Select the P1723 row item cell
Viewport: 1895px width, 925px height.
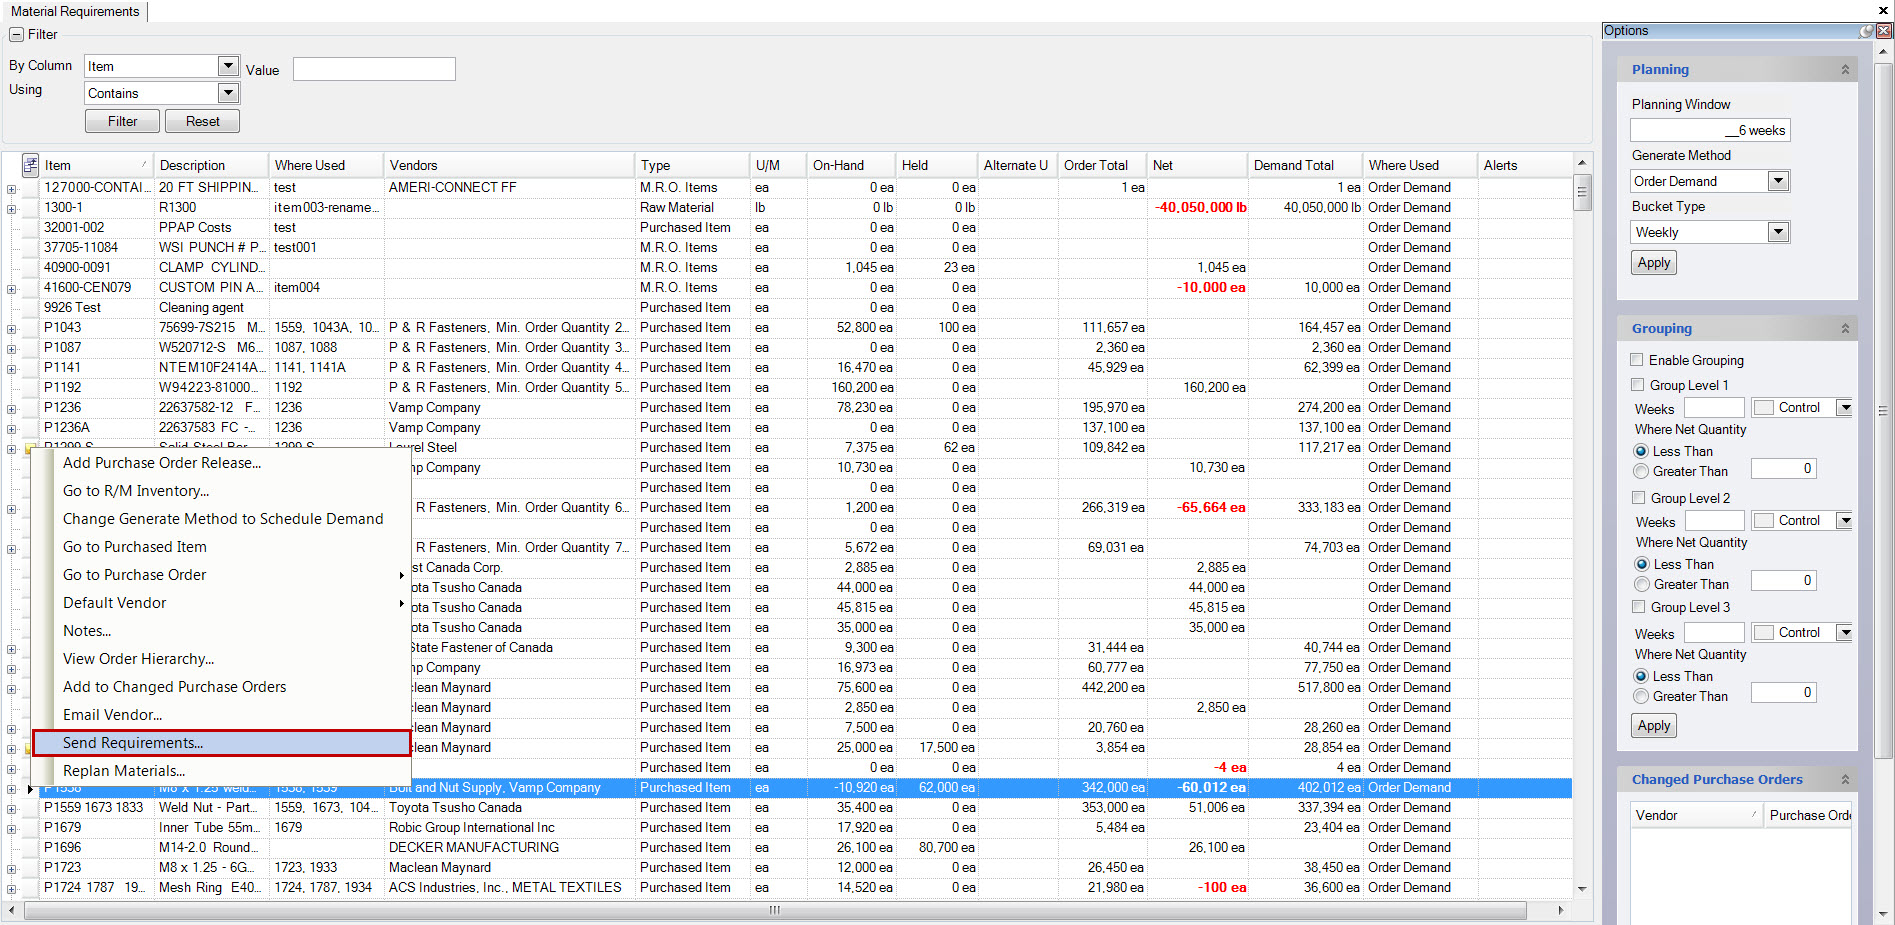click(x=97, y=867)
